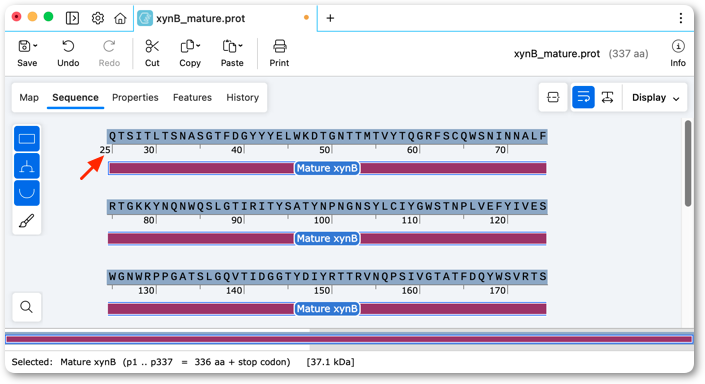This screenshot has height=384, width=705.
Task: Open the Save dropdown arrow
Action: 36,46
